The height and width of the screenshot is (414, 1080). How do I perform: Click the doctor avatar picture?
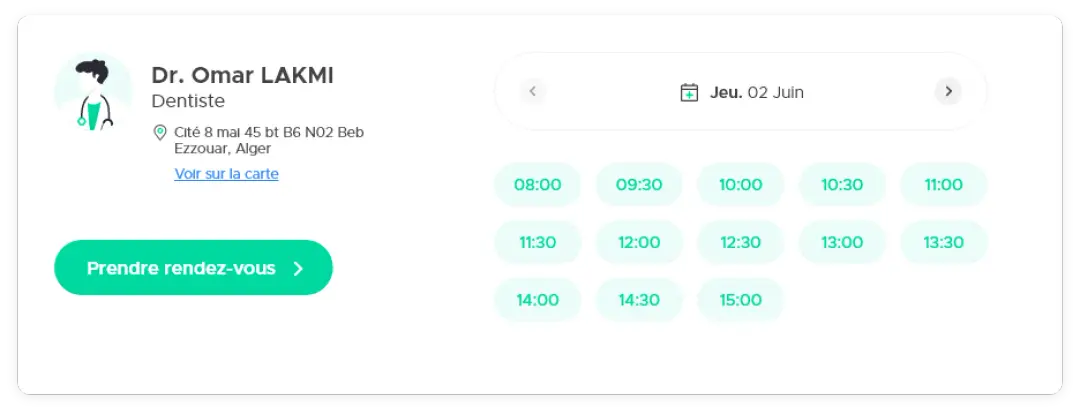(93, 92)
